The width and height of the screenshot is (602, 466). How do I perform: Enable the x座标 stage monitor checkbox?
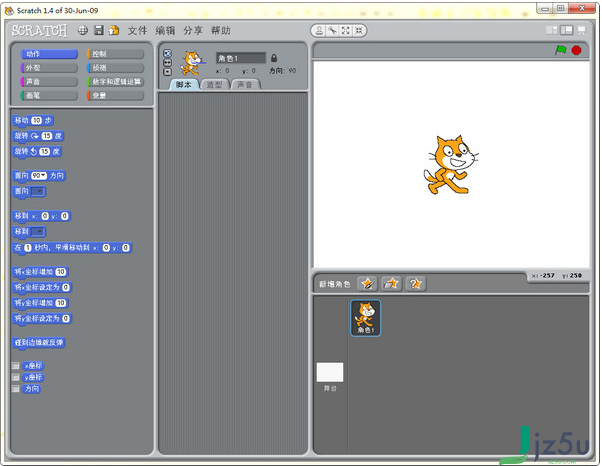(x=16, y=365)
